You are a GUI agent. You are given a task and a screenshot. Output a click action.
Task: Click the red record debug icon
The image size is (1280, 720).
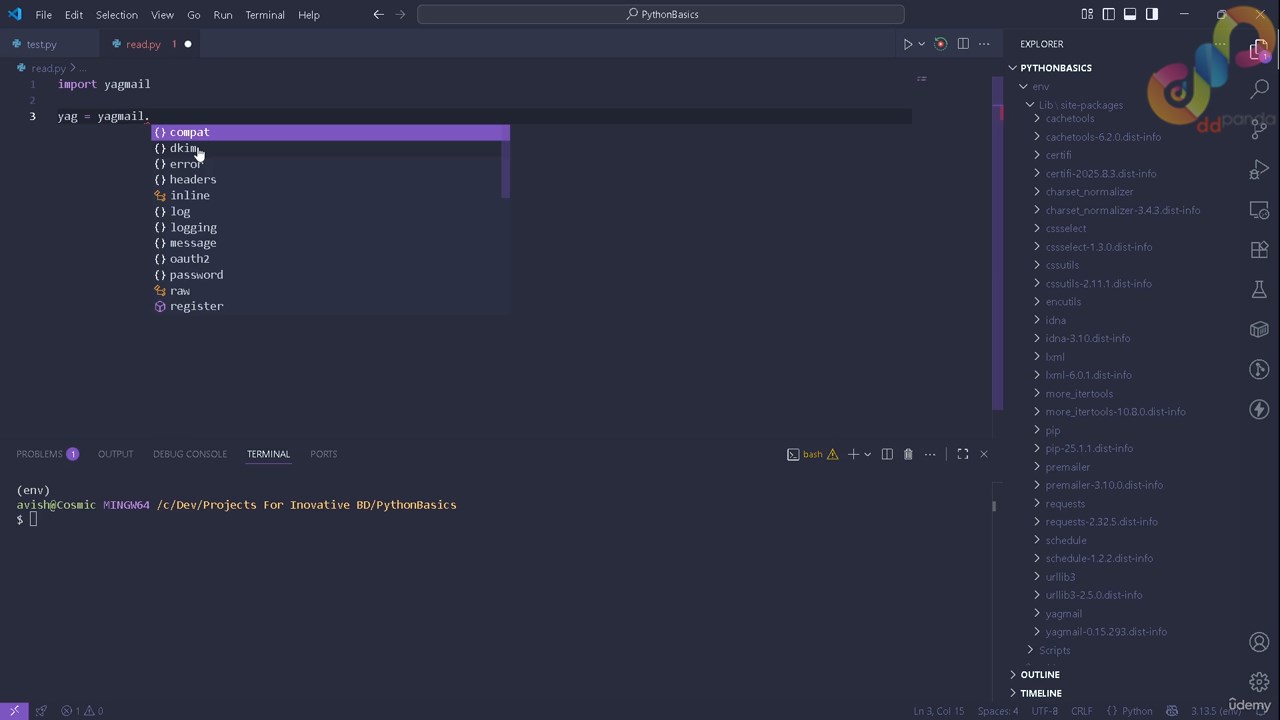coord(940,44)
